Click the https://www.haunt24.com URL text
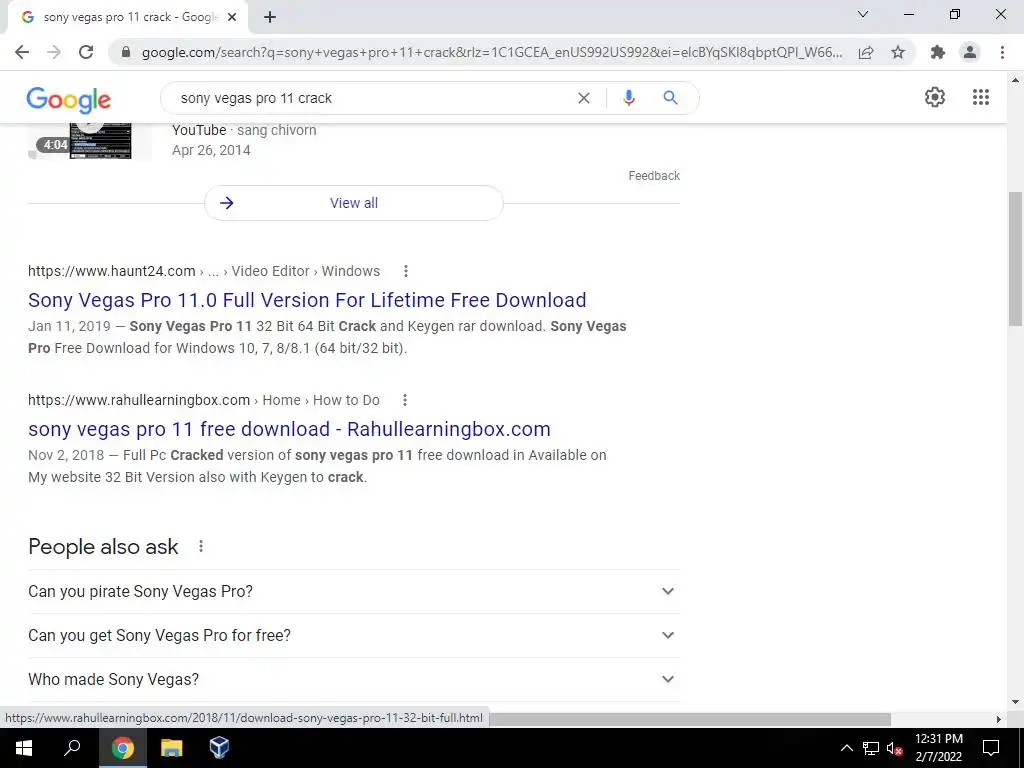The width and height of the screenshot is (1024, 768). coord(112,271)
